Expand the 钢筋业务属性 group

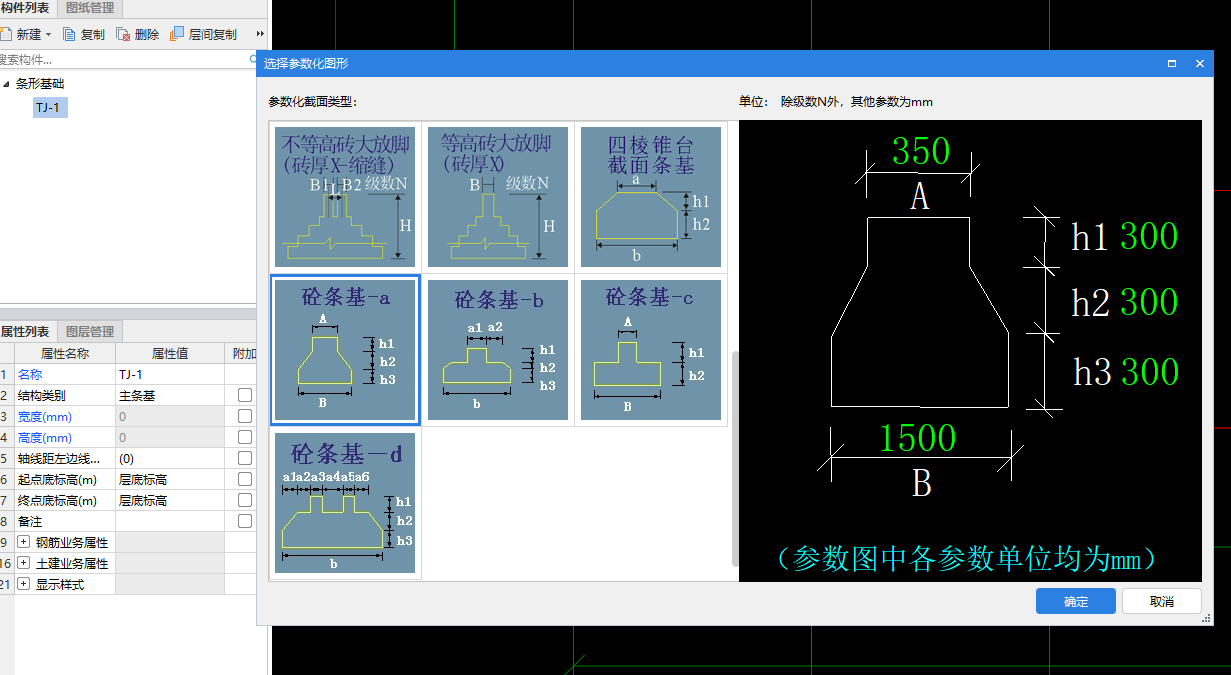[x=24, y=542]
